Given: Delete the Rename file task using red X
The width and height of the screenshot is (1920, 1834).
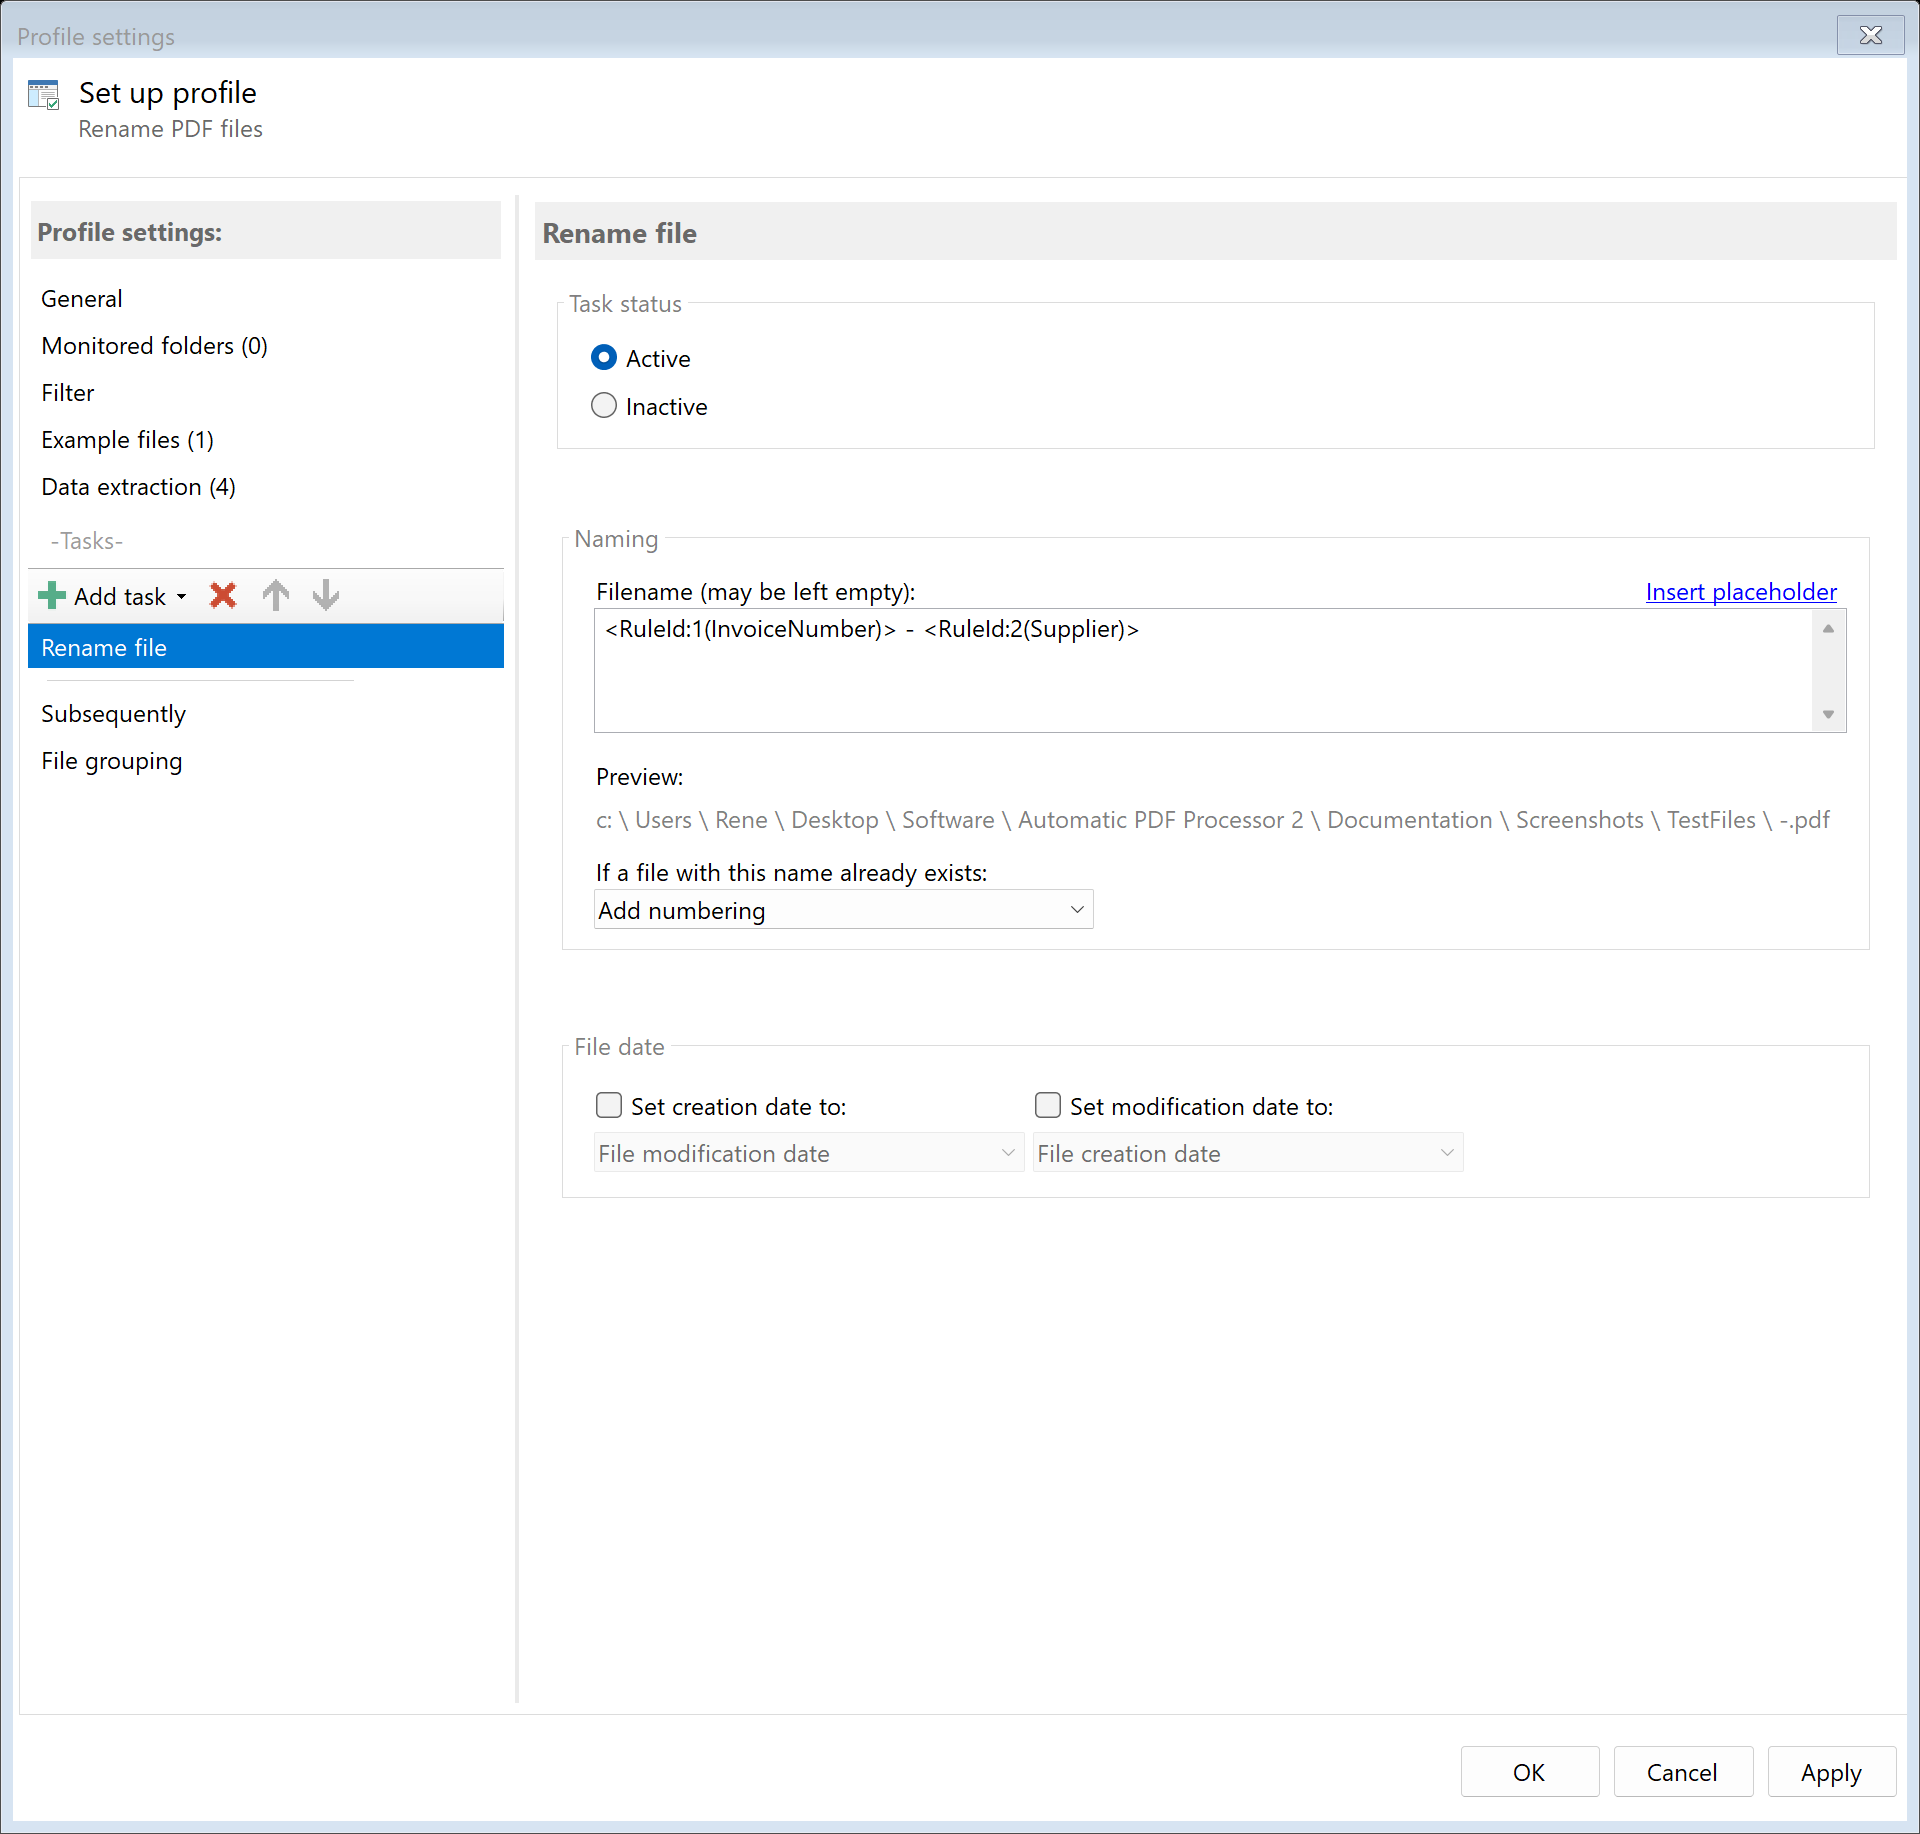Looking at the screenshot, I should click(x=222, y=596).
